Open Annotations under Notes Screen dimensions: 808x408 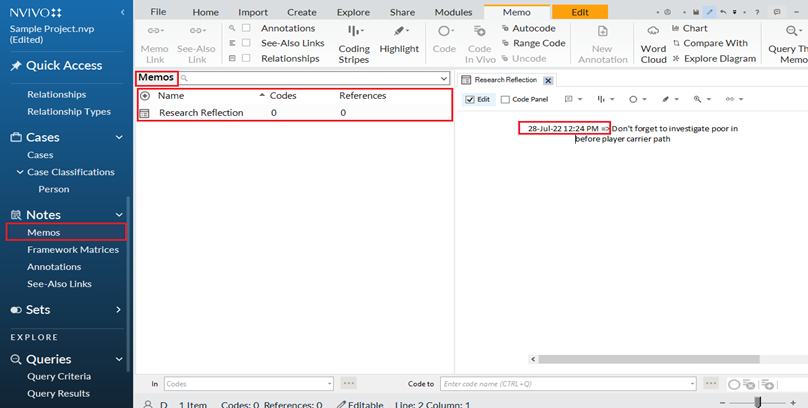tap(54, 267)
